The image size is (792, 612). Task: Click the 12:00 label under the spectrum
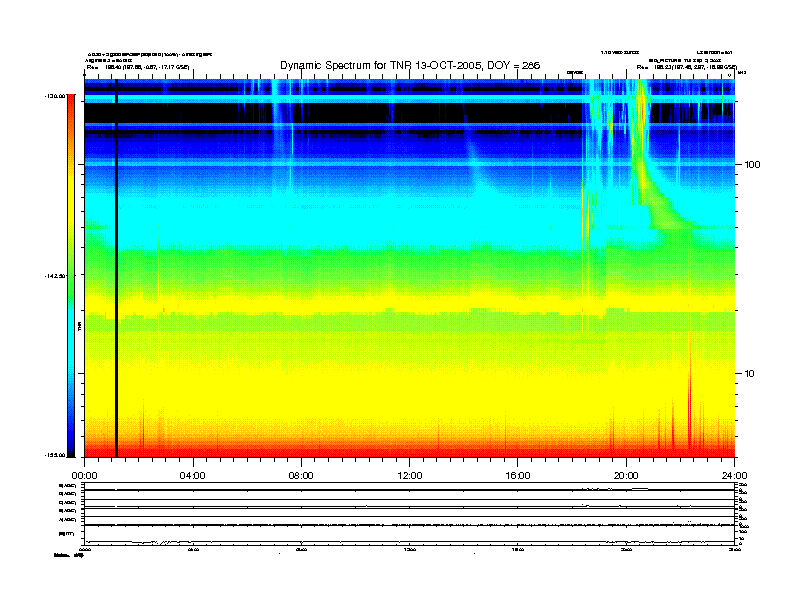pyautogui.click(x=410, y=476)
